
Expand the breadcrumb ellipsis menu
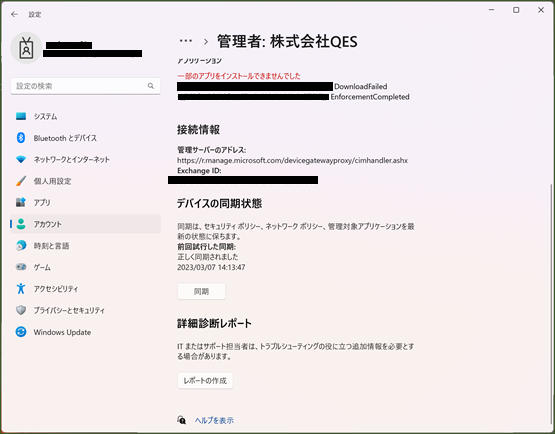pos(186,41)
